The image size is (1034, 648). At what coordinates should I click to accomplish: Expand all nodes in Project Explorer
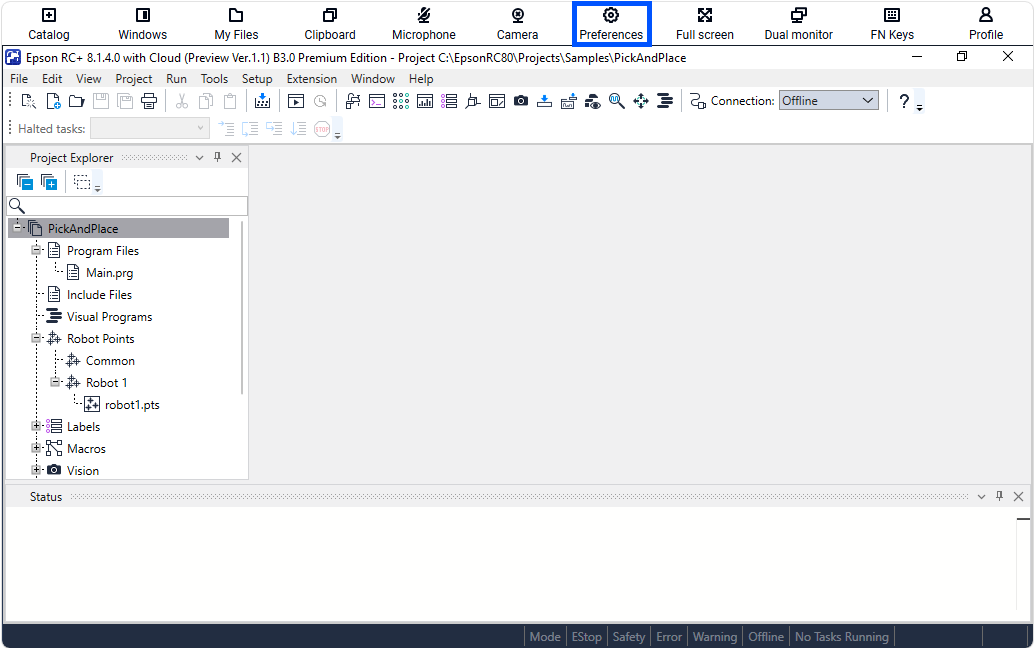pyautogui.click(x=49, y=182)
